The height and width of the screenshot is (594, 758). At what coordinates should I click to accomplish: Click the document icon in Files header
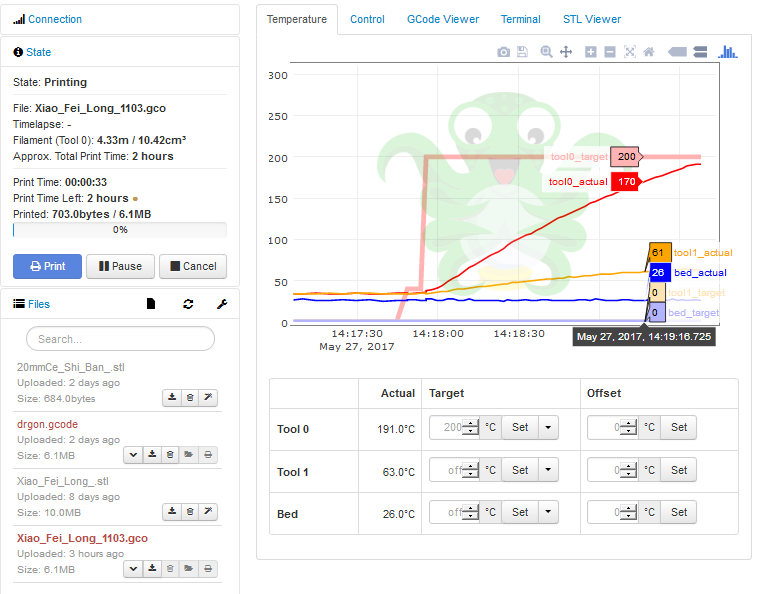[151, 304]
